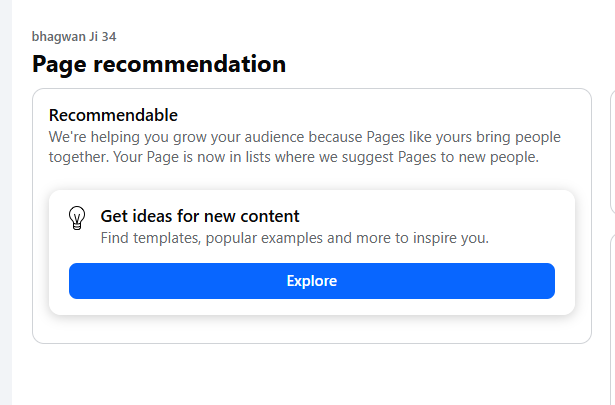Click the partially visible card at upper right
Image resolution: width=615 pixels, height=405 pixels.
click(612, 150)
